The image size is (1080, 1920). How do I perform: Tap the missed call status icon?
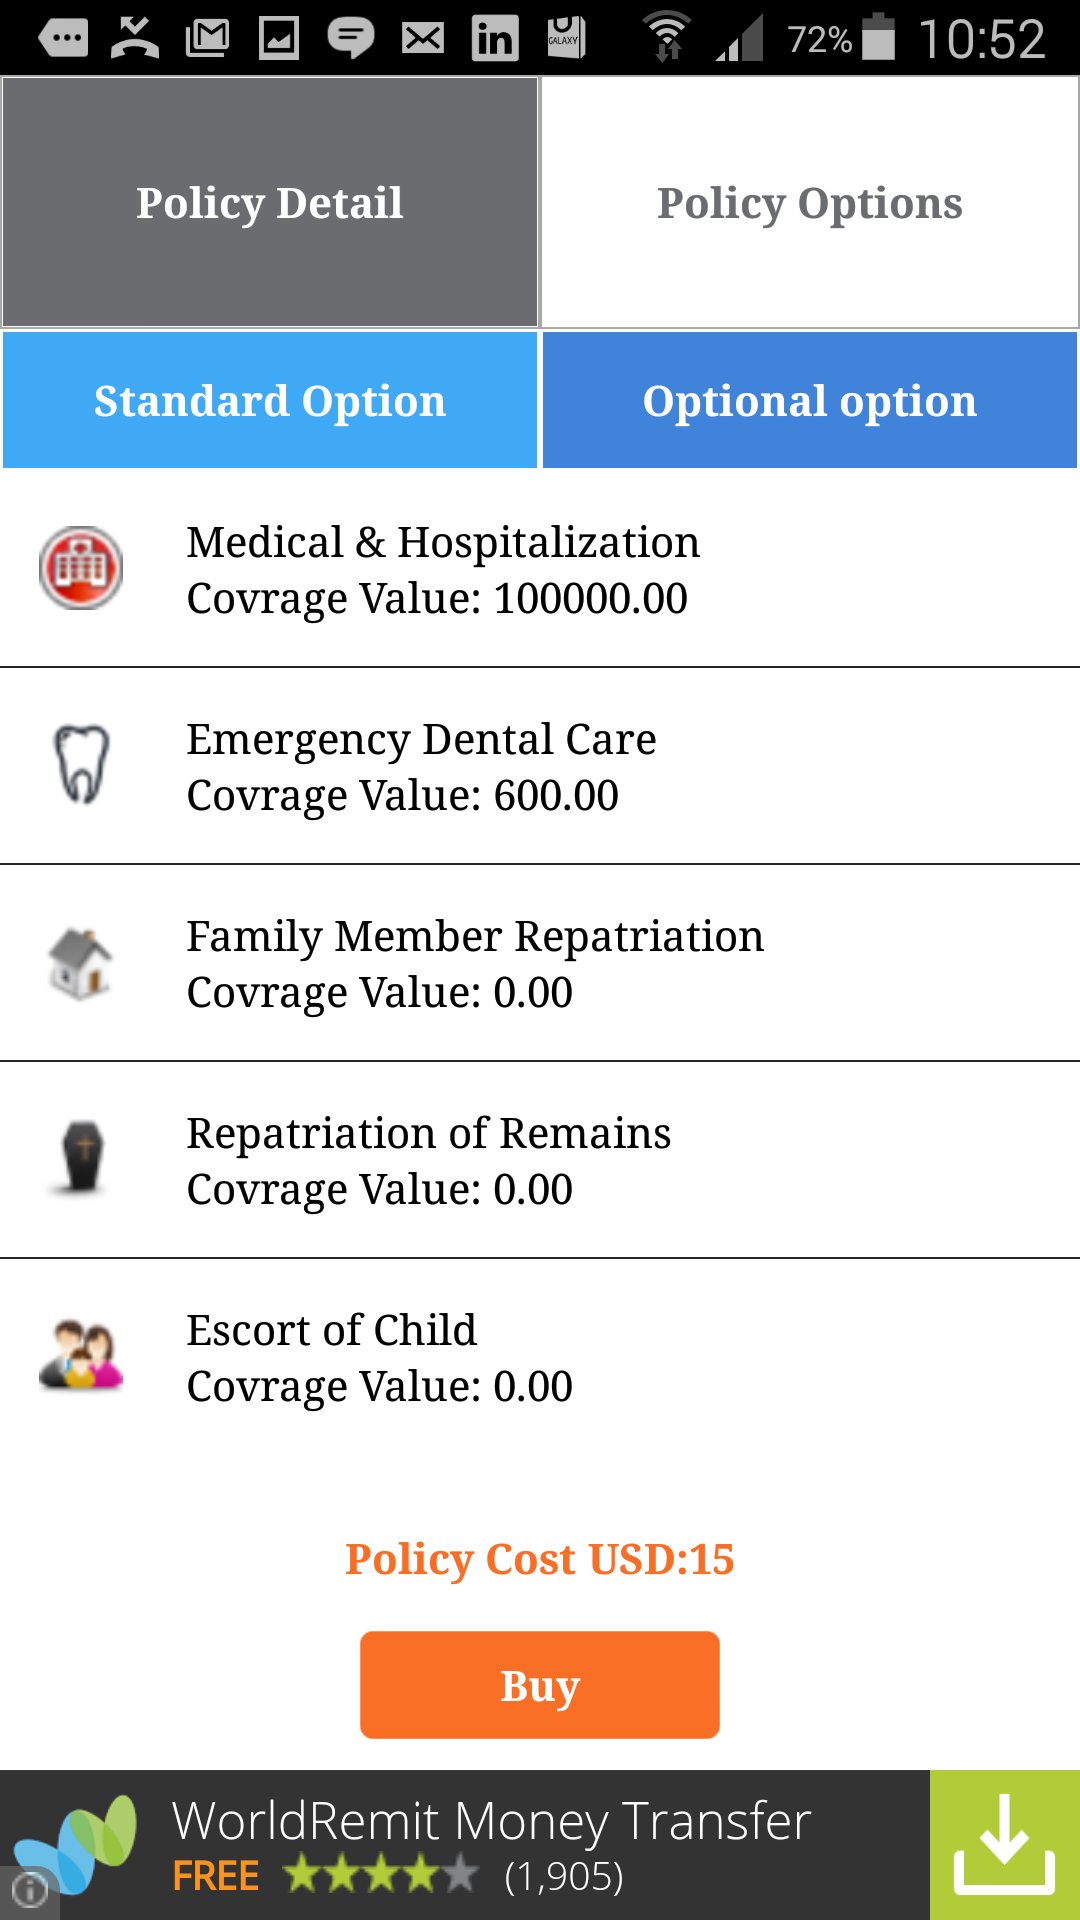pos(135,39)
